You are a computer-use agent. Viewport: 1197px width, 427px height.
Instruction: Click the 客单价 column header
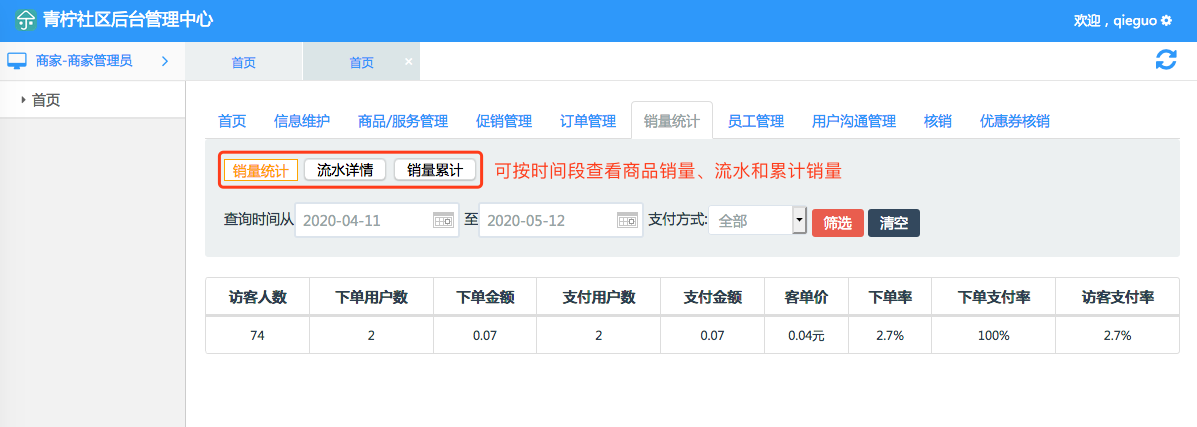click(x=806, y=297)
